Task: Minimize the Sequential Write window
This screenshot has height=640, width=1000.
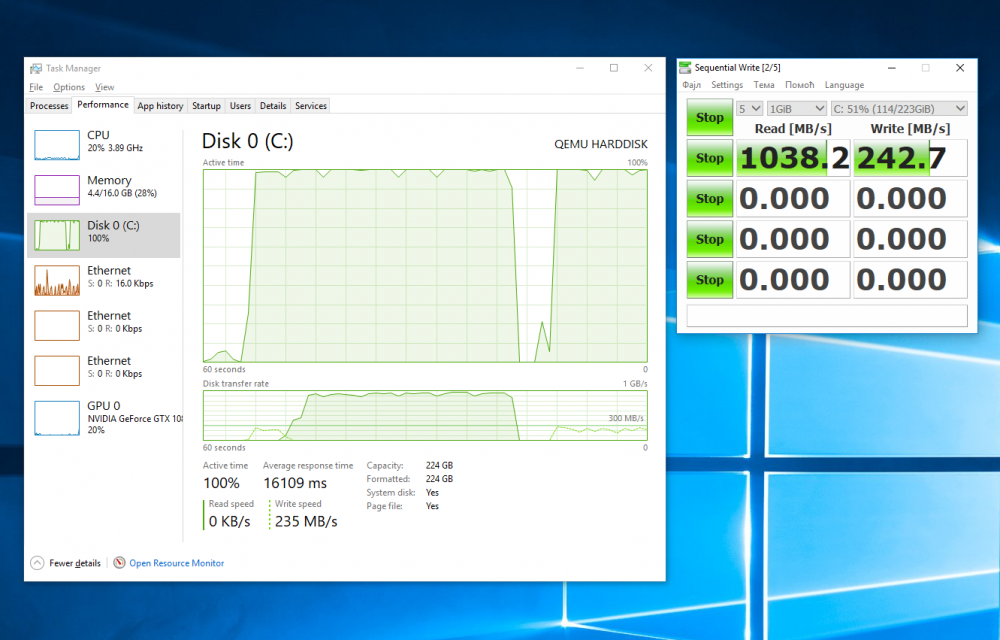Action: pos(892,68)
